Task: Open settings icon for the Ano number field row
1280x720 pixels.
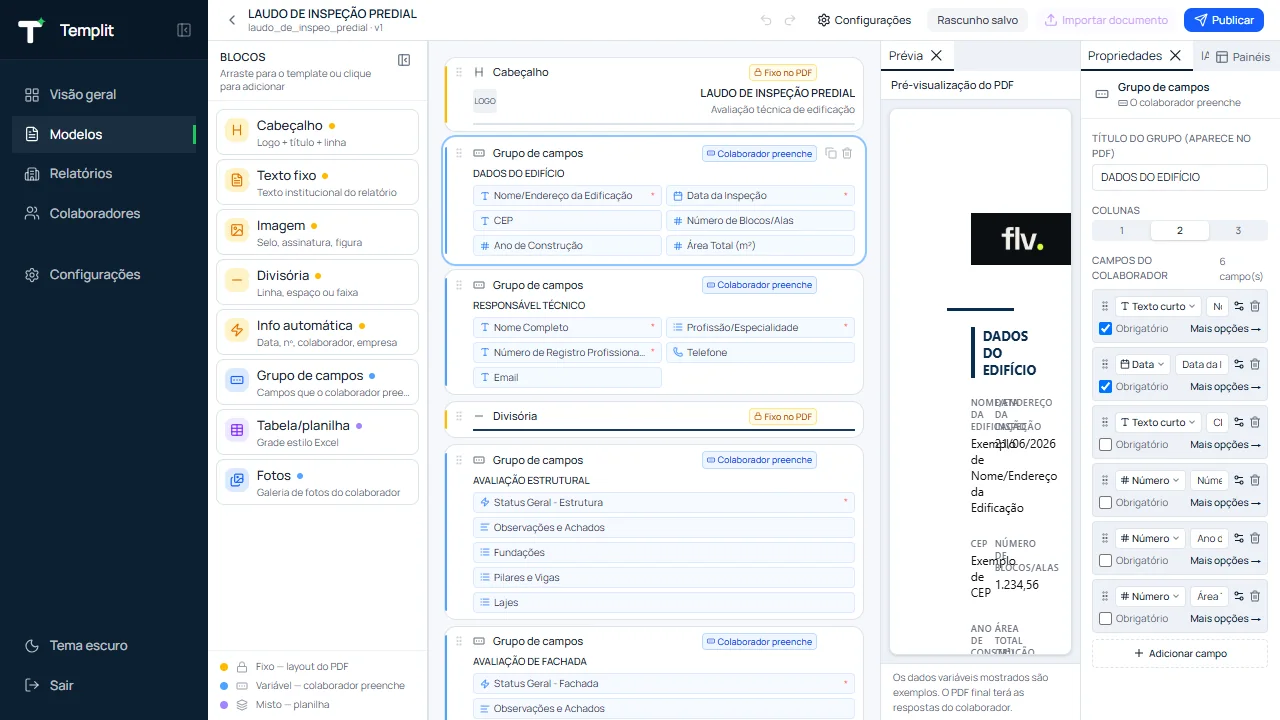Action: click(1239, 539)
